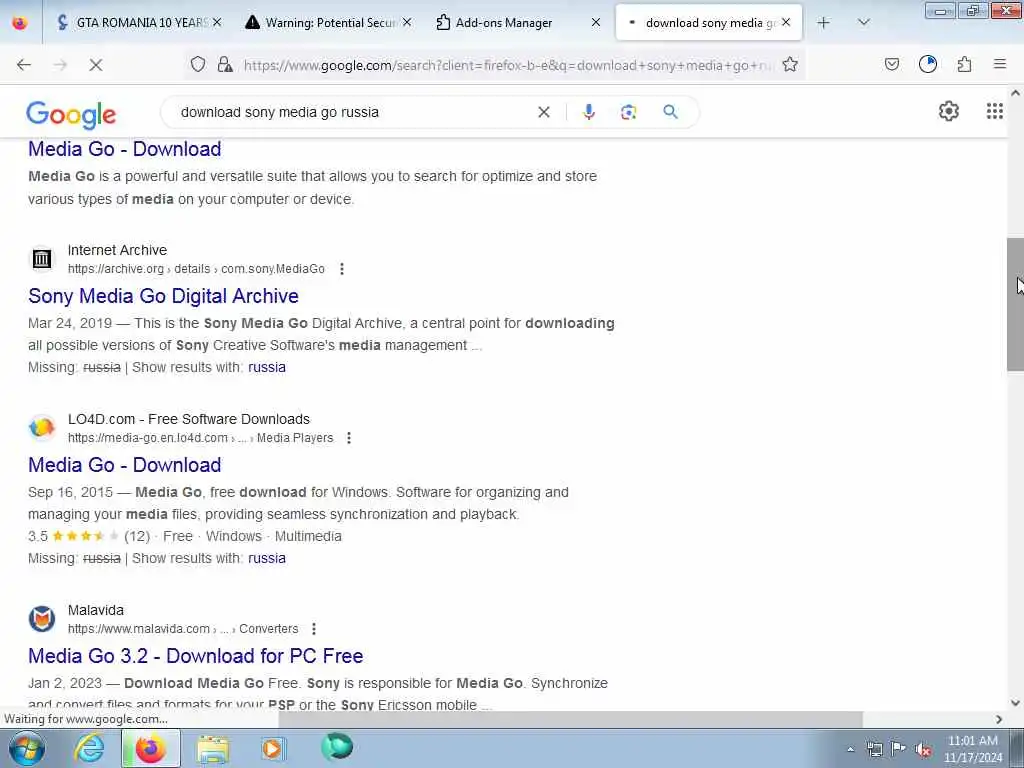1024x768 pixels.
Task: Close the GTA ROMANIA tab
Action: [x=217, y=23]
